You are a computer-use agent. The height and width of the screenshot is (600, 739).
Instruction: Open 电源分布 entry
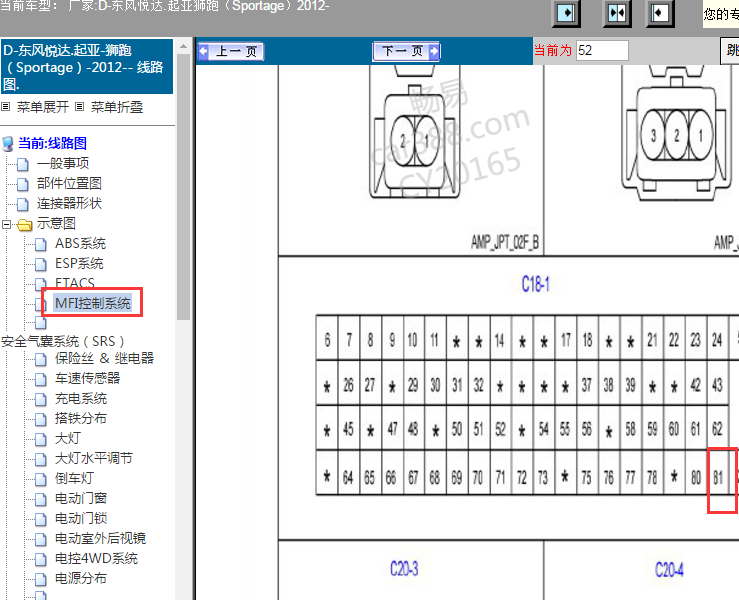click(81, 578)
